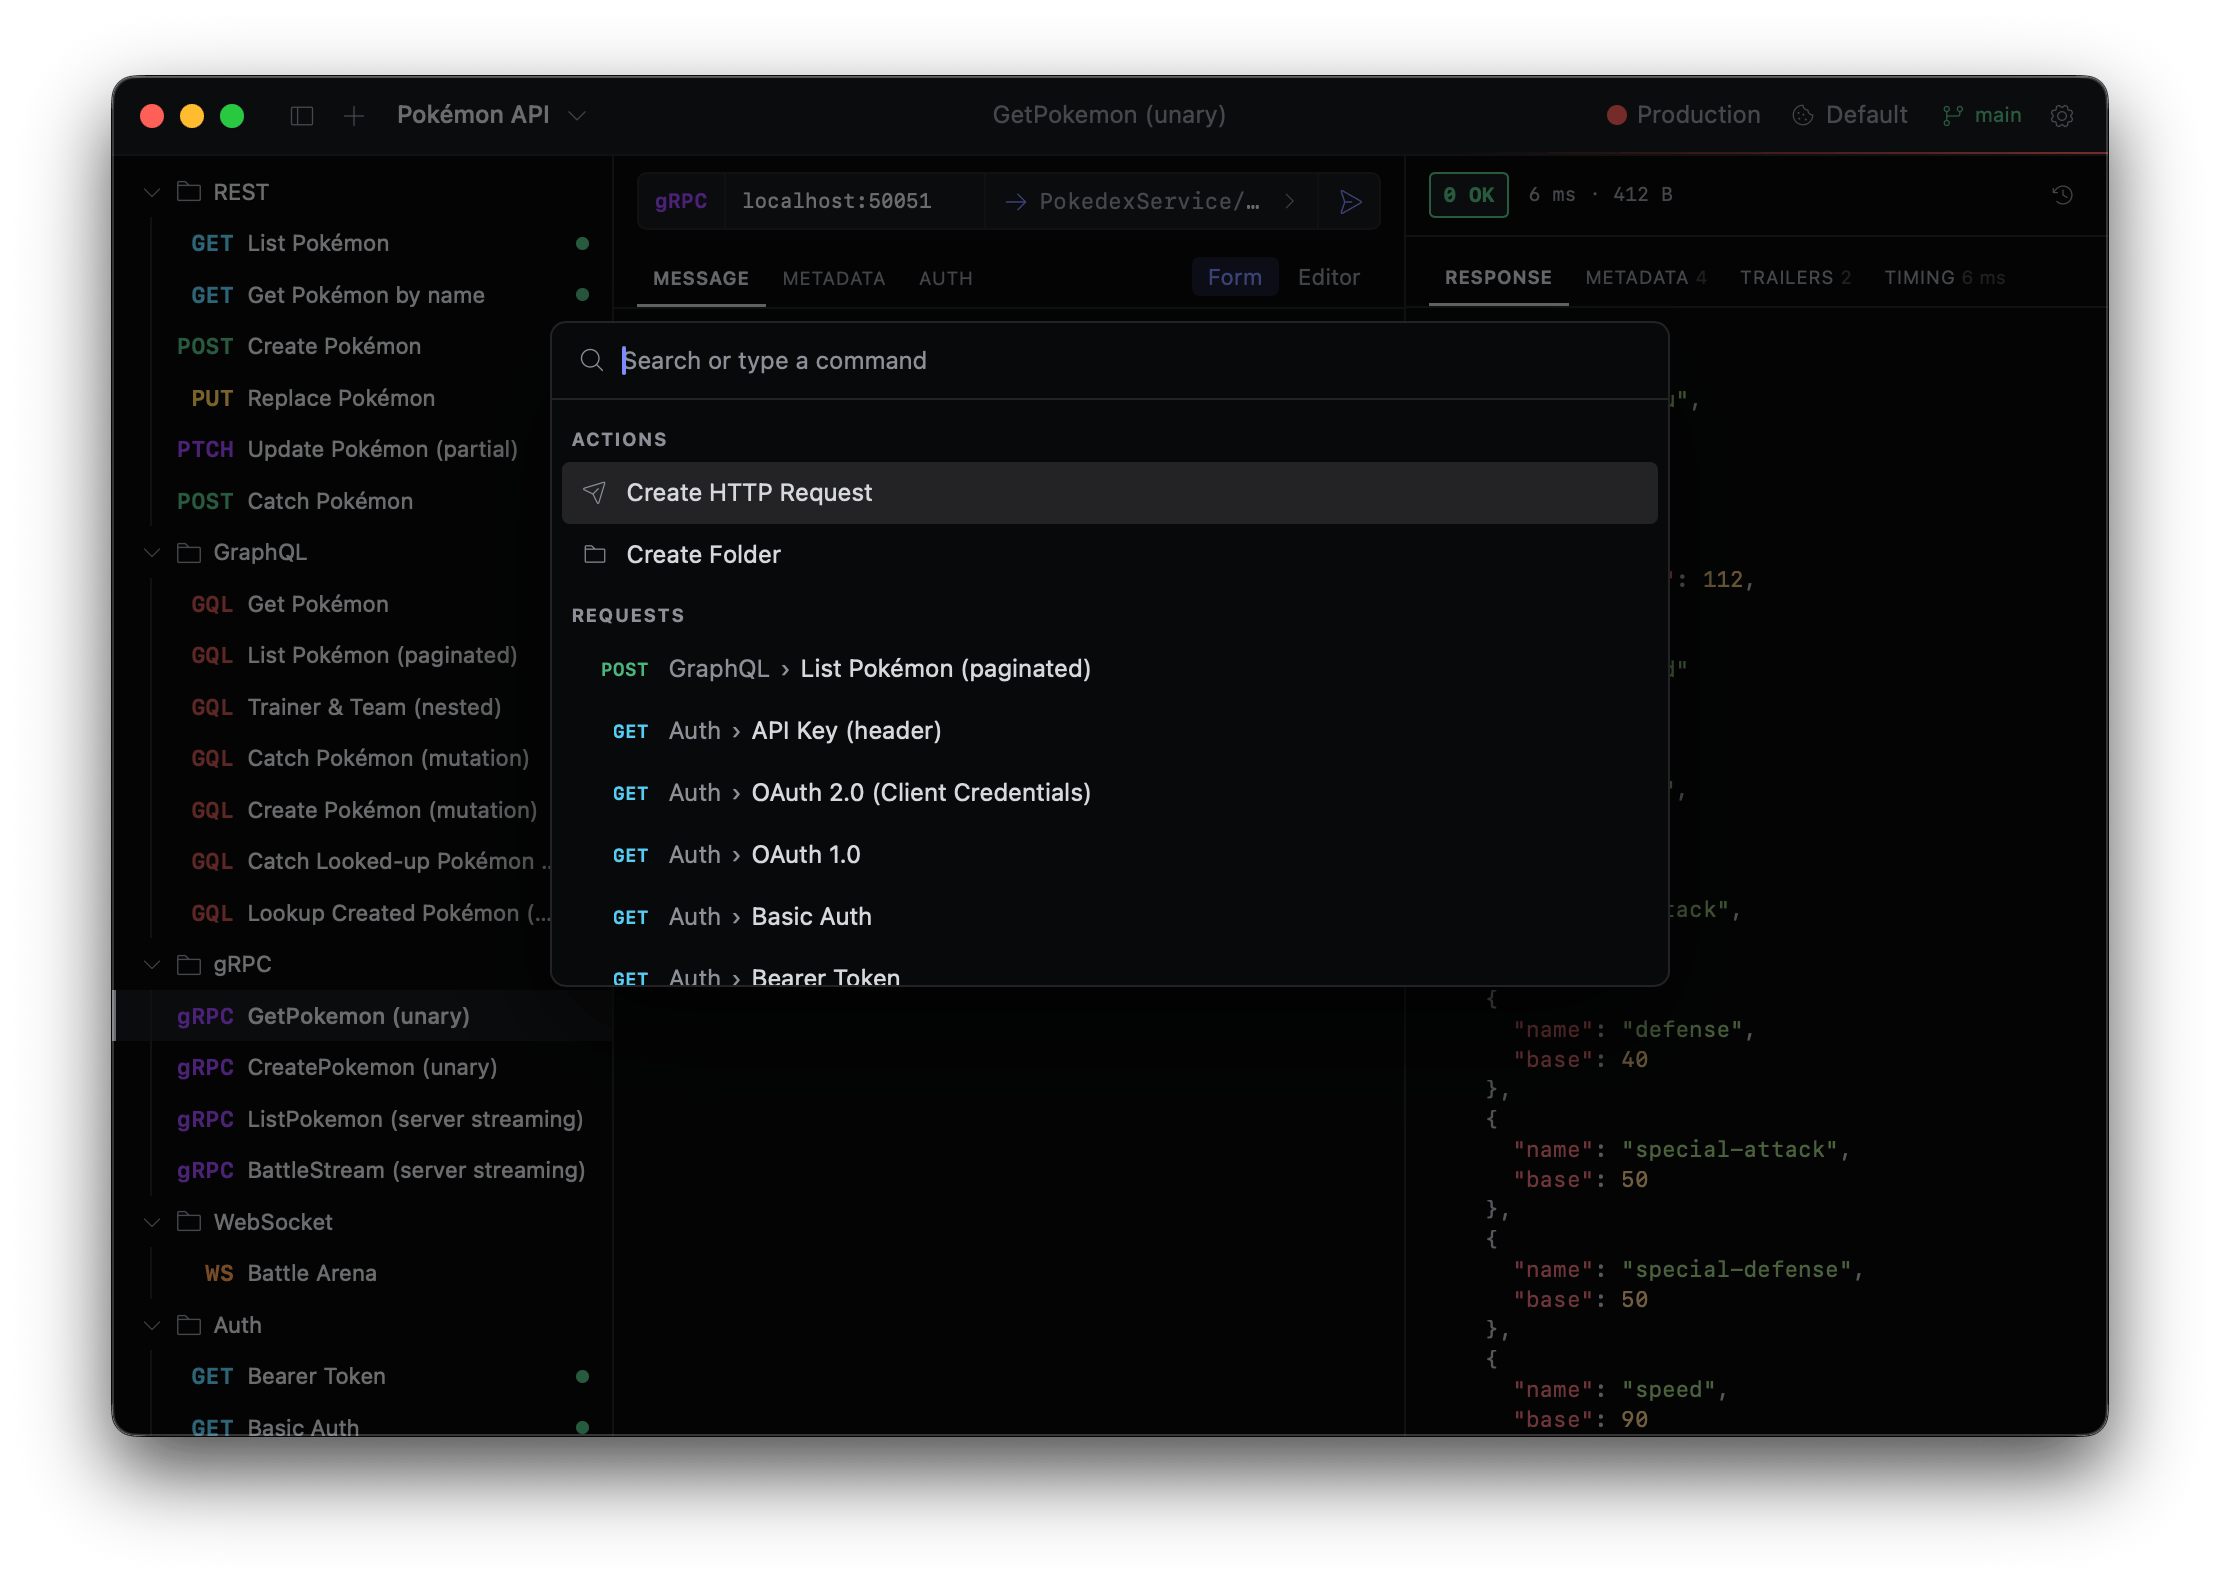Click the GraphQL folder icon

(189, 552)
